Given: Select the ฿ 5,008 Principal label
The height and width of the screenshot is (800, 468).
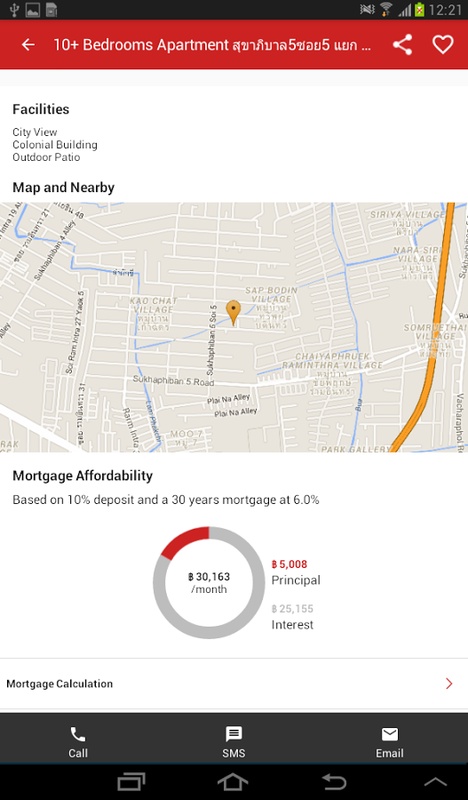Looking at the screenshot, I should (x=295, y=572).
